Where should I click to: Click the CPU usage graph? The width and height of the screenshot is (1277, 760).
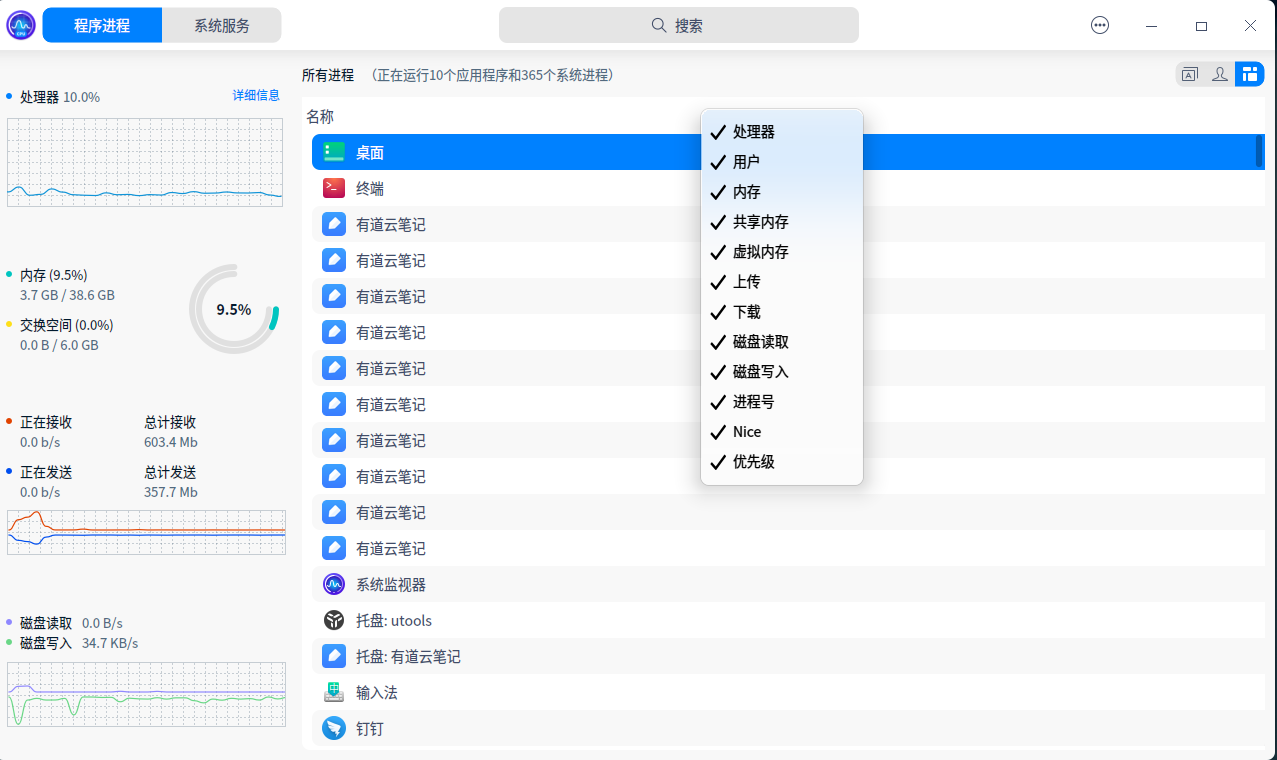(146, 162)
